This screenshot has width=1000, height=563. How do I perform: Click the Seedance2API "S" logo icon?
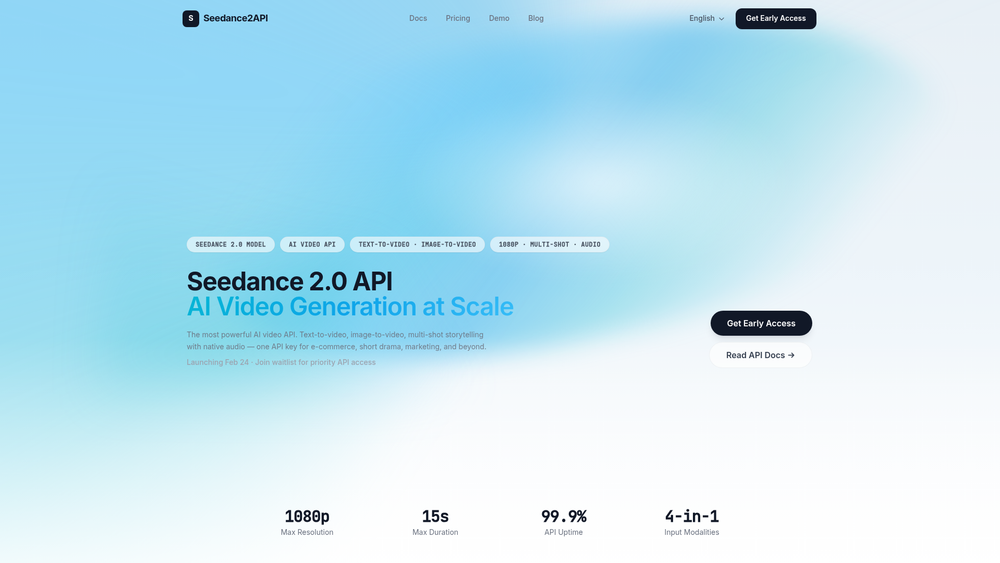tap(191, 18)
